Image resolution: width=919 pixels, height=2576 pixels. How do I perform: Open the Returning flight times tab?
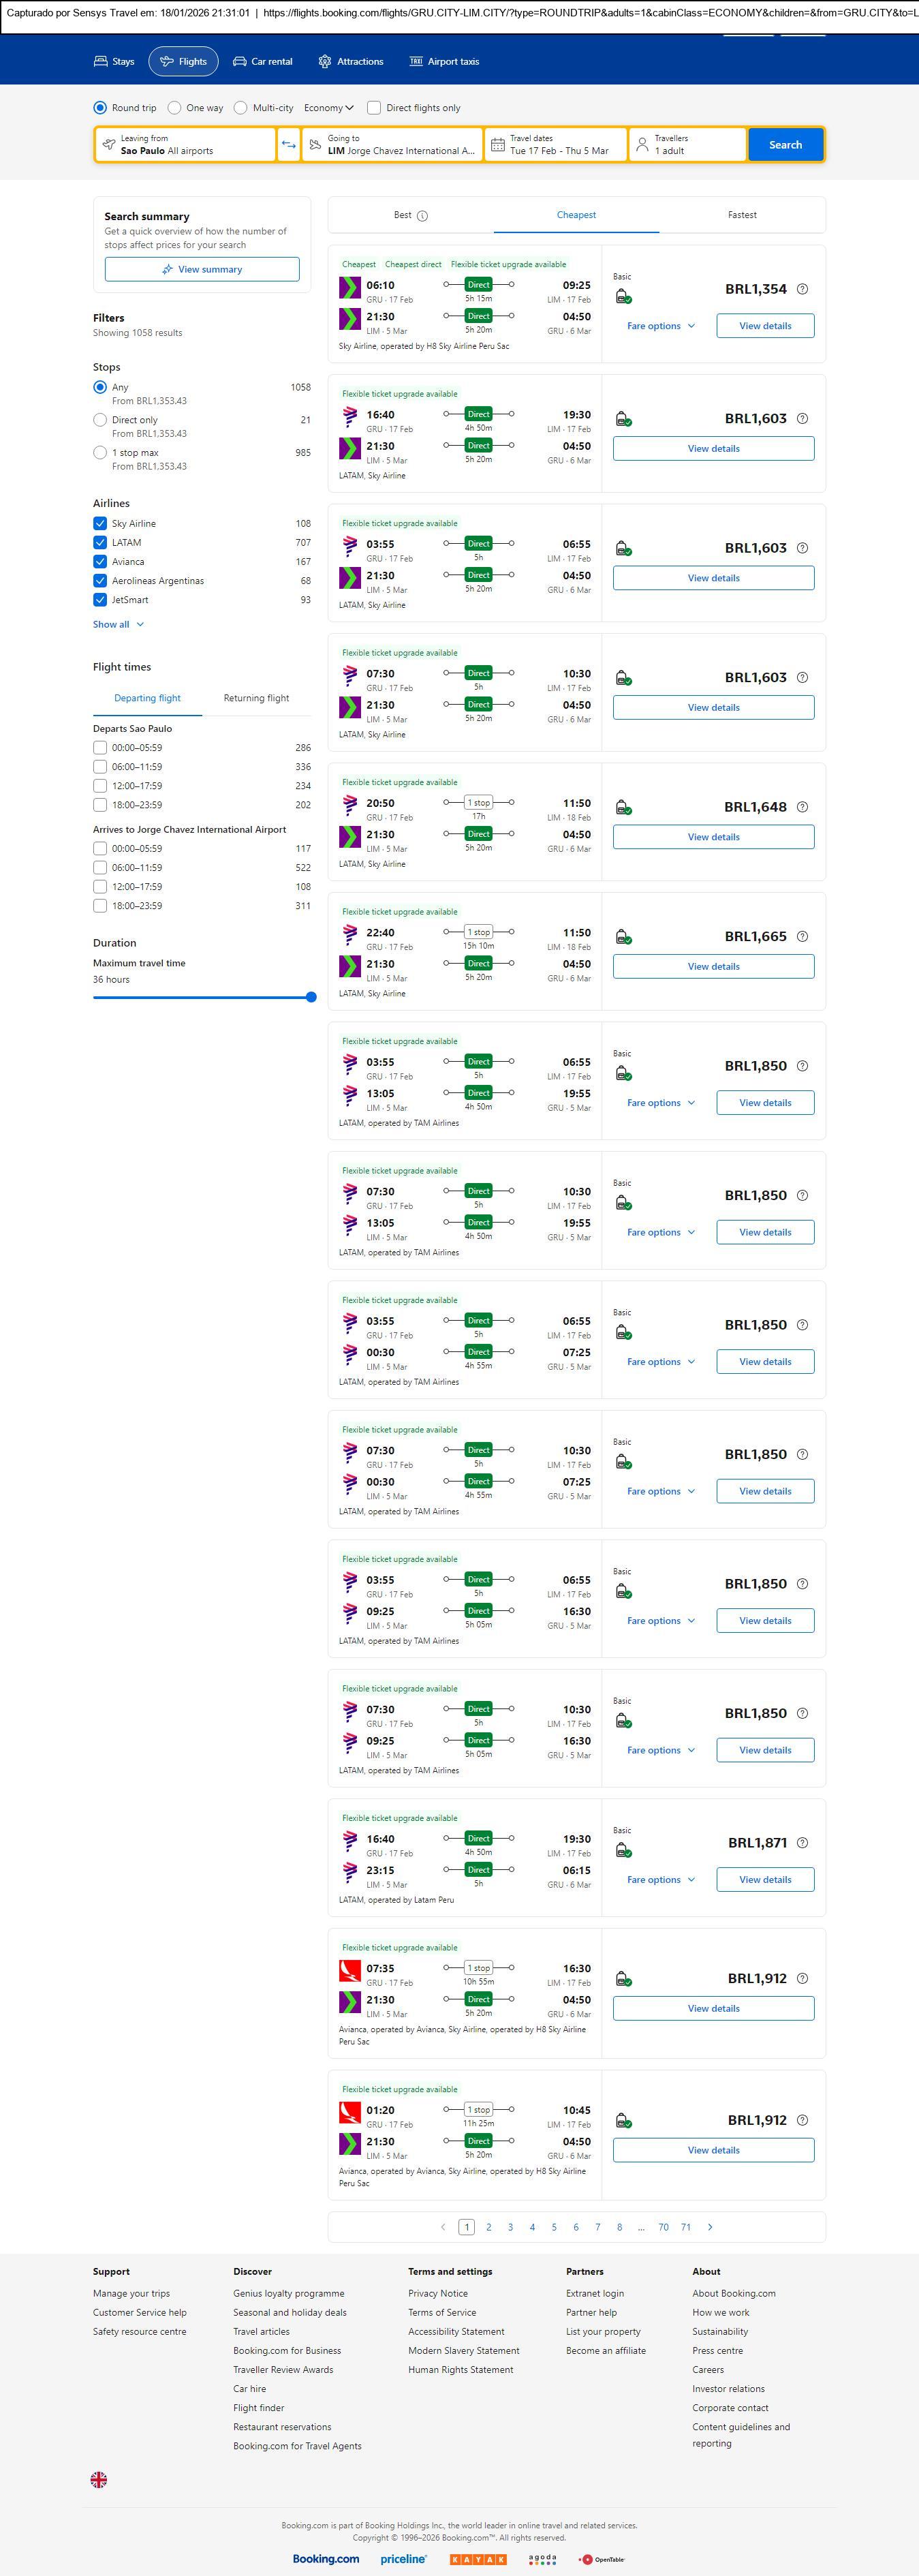tap(256, 698)
